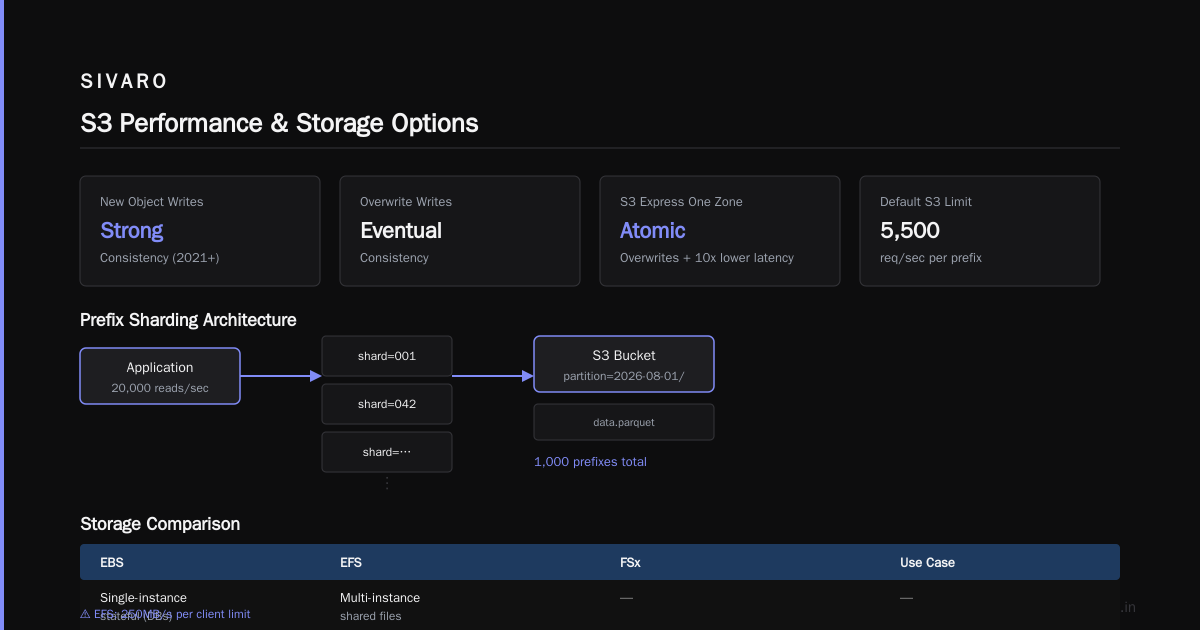
Task: Select the data.parquet box
Action: click(624, 422)
